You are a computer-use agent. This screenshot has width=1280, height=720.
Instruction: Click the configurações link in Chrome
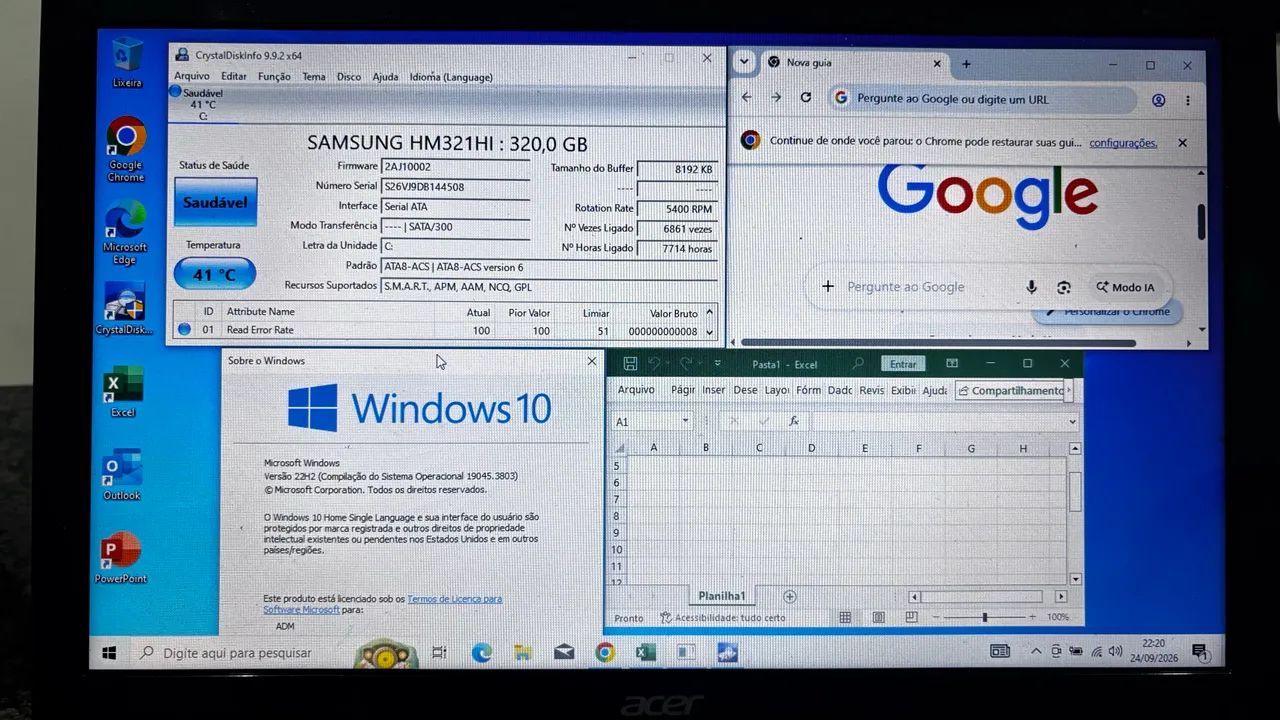(1123, 142)
